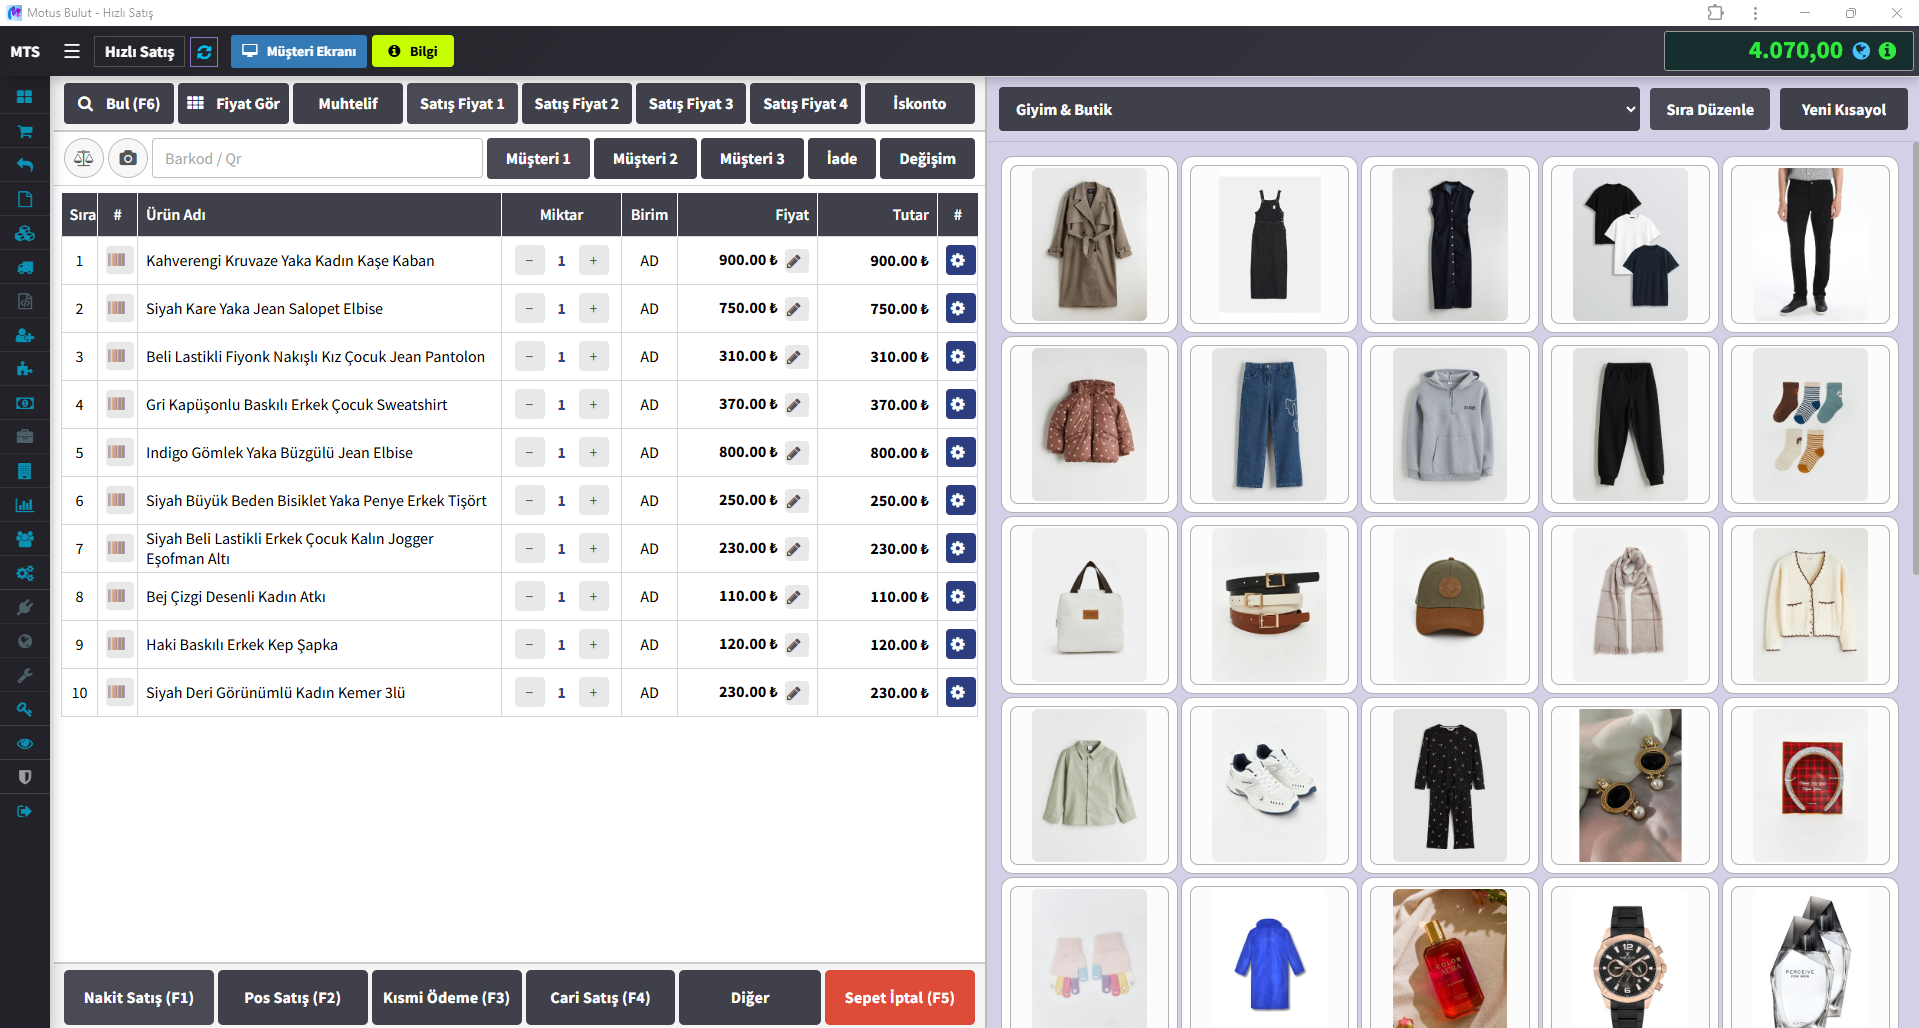Image resolution: width=1919 pixels, height=1028 pixels.
Task: Select the white sneakers product thumbnail
Action: point(1268,785)
